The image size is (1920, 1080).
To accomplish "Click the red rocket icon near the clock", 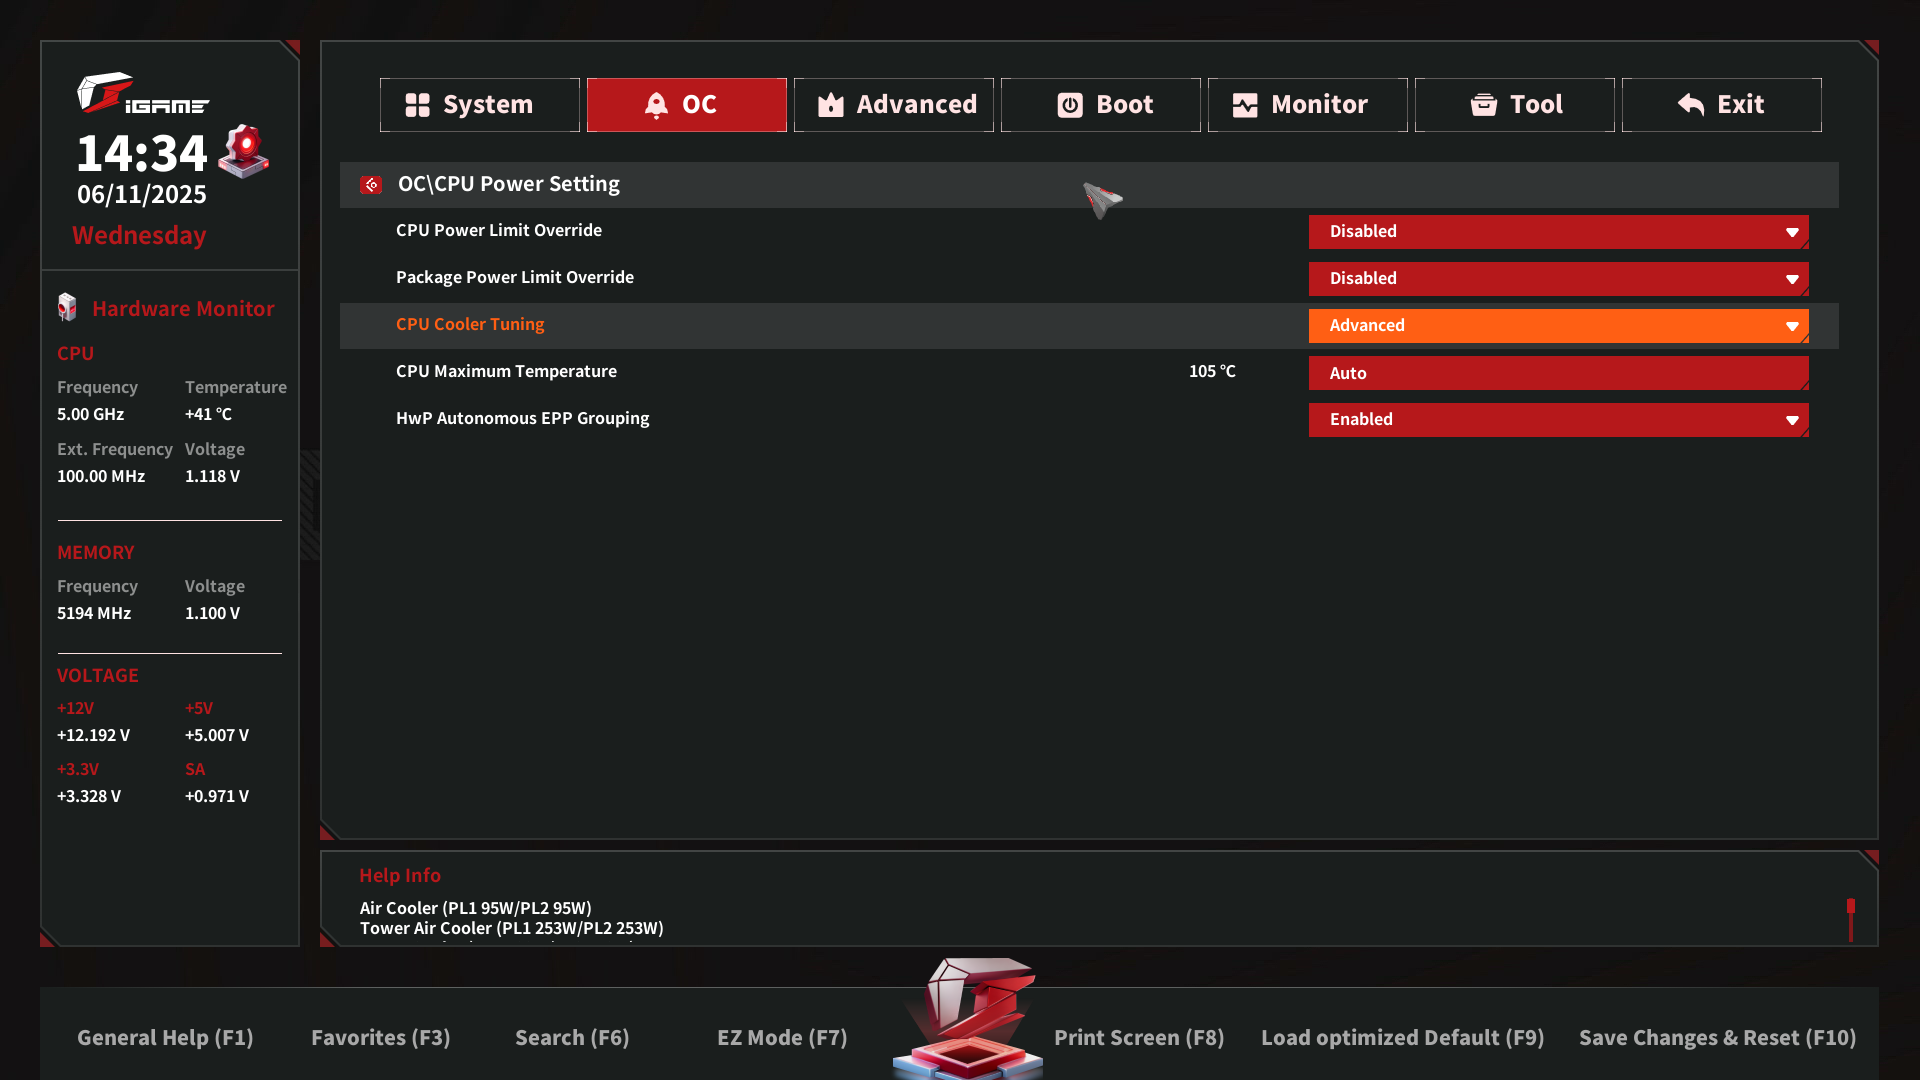I will coord(244,151).
